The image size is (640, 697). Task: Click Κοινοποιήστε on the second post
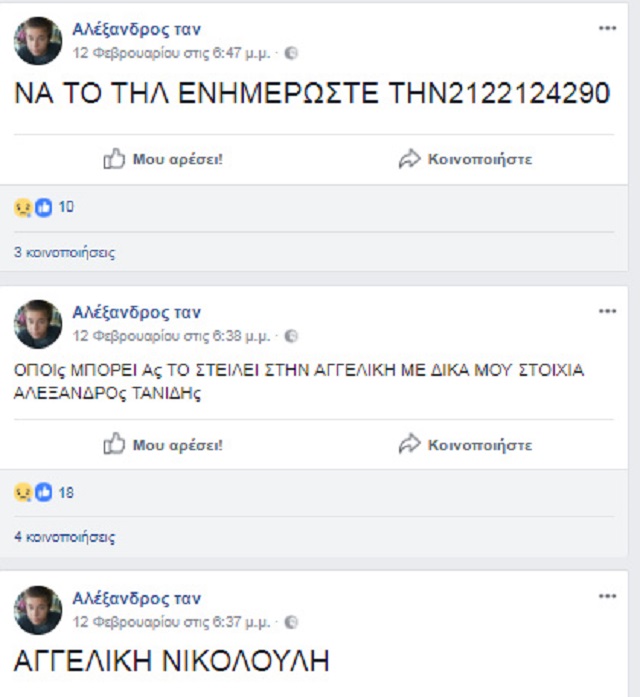[480, 445]
